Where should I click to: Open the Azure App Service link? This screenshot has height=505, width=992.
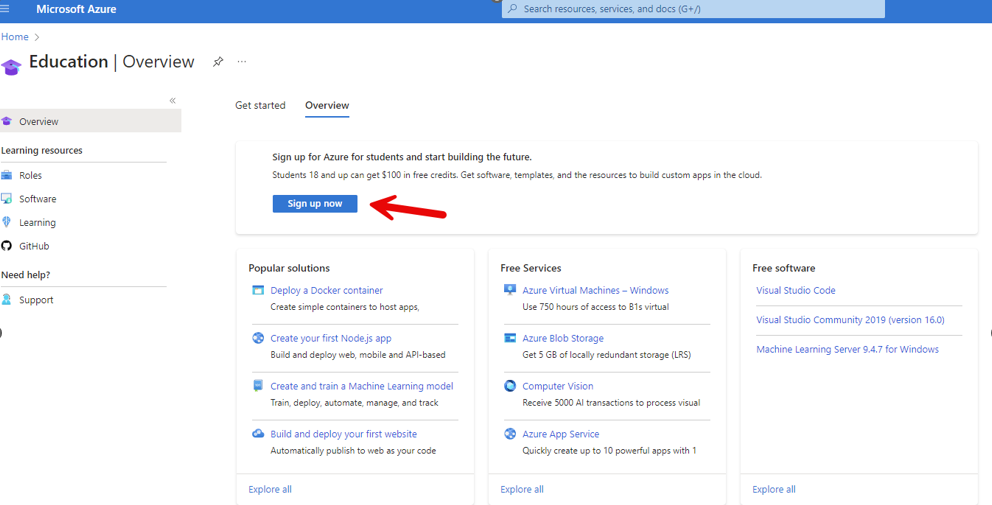tap(561, 434)
